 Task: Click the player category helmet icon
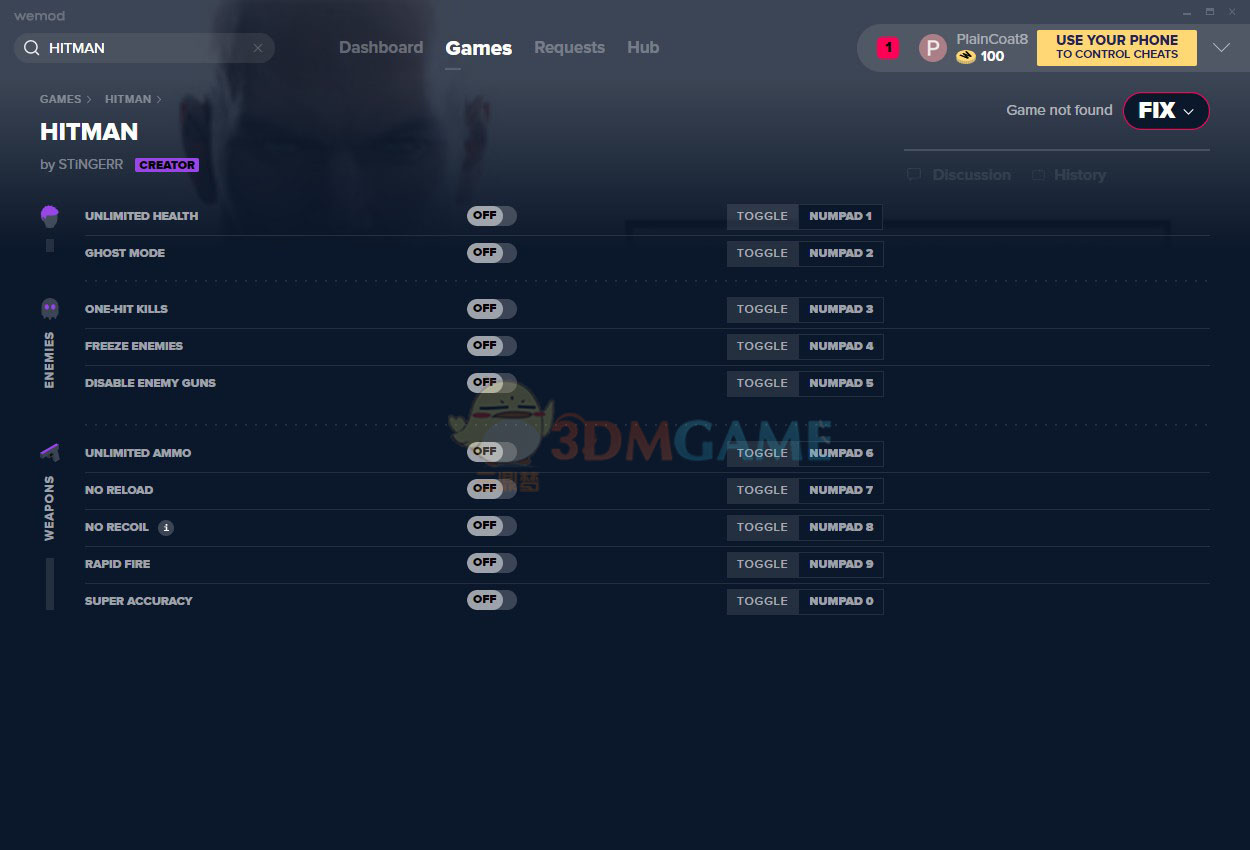coord(50,215)
